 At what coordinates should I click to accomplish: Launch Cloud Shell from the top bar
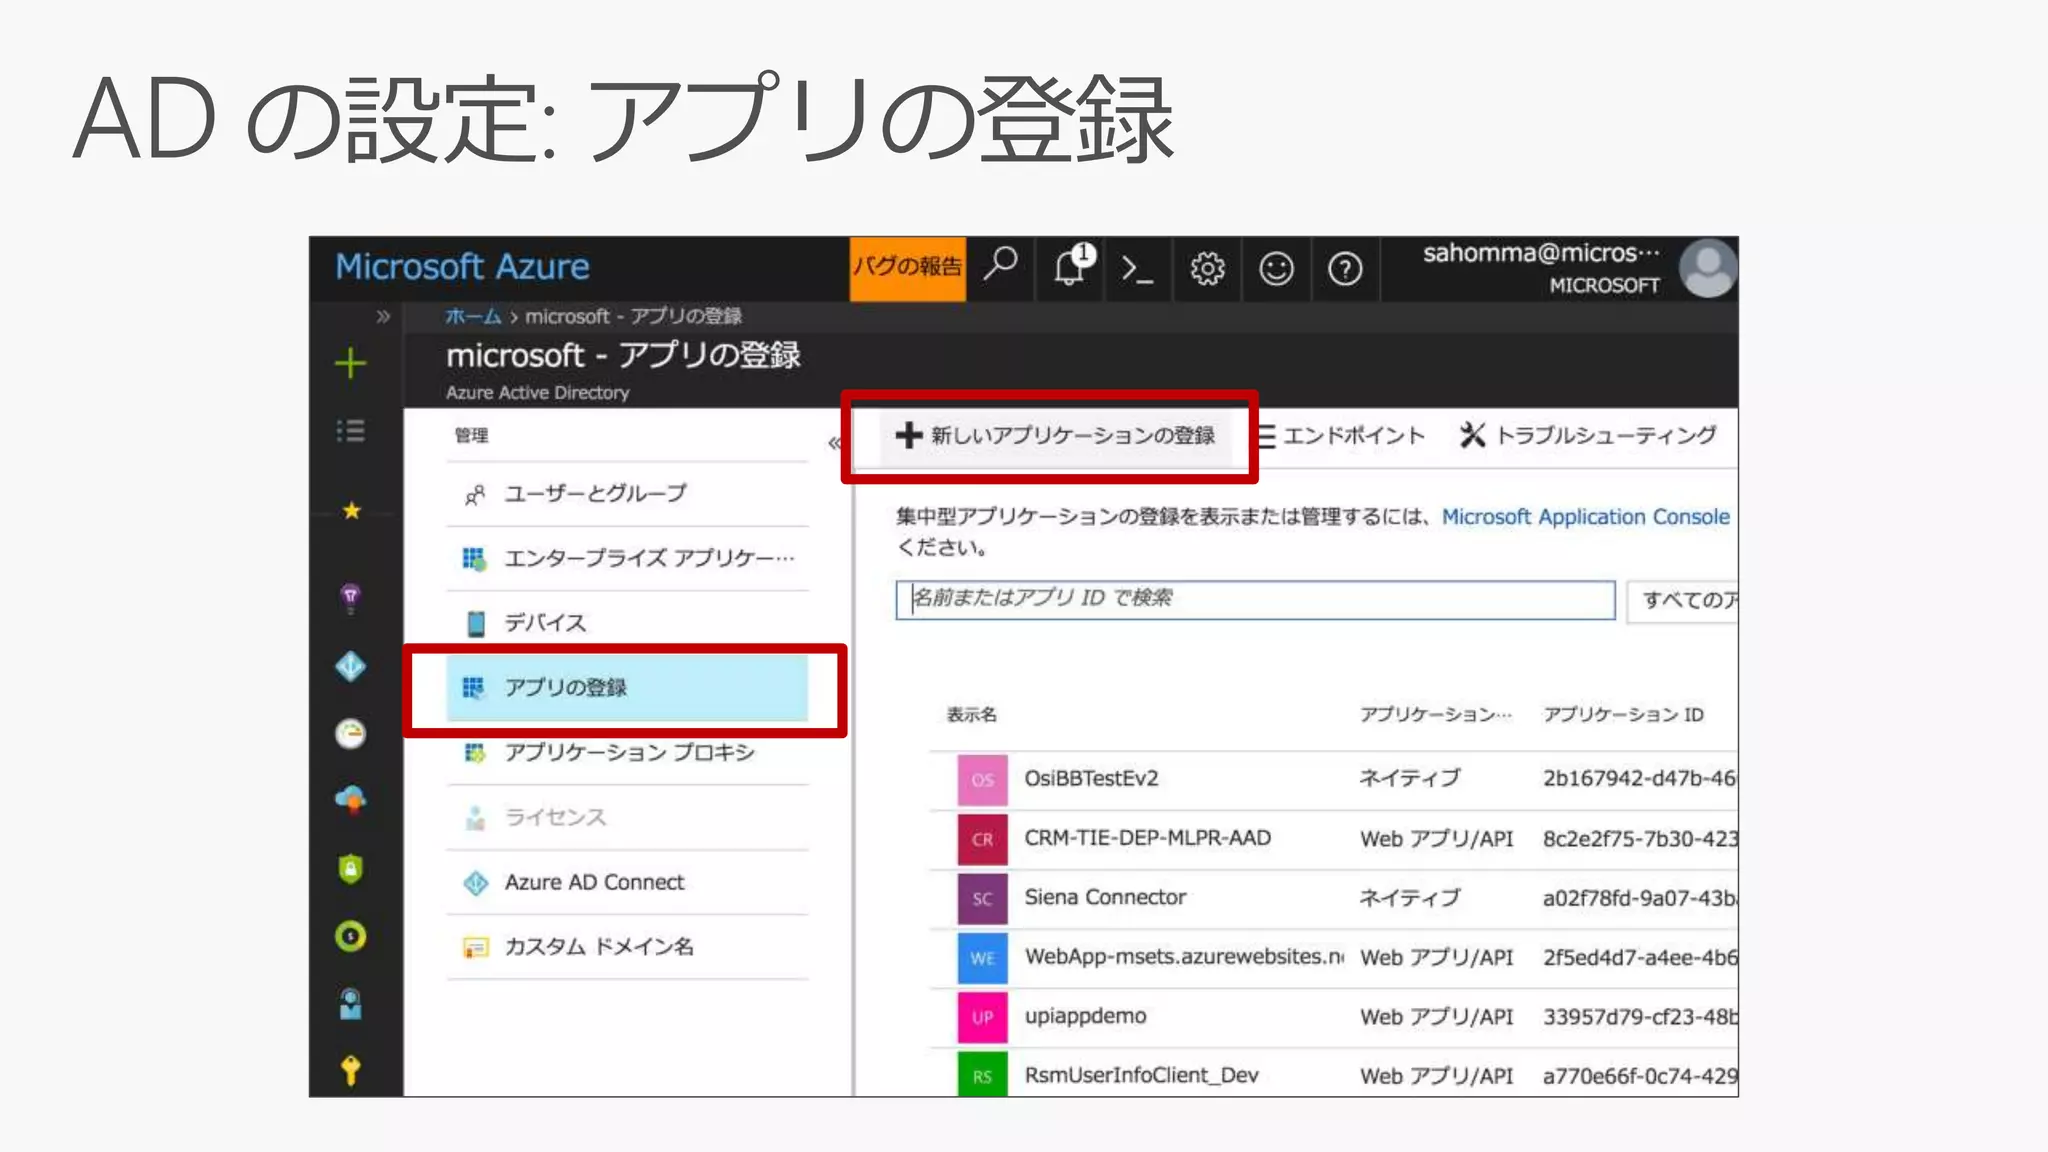(x=1137, y=268)
